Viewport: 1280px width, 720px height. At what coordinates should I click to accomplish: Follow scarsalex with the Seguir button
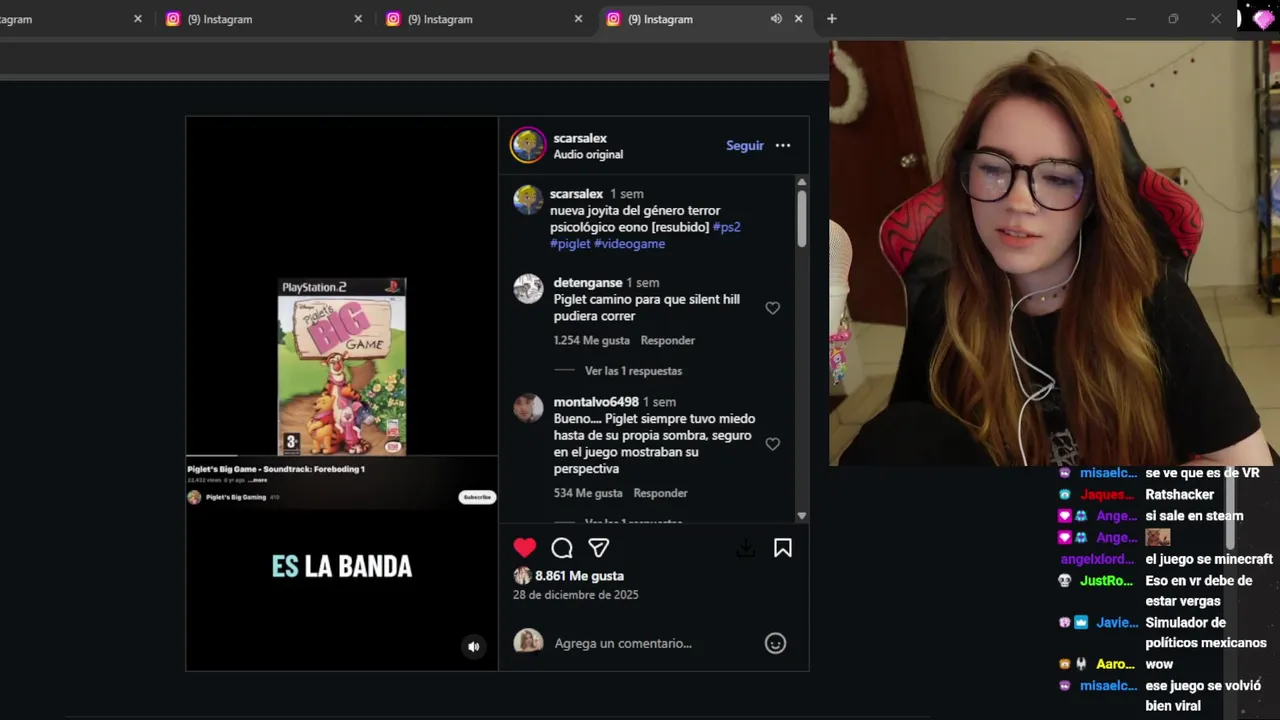point(745,146)
